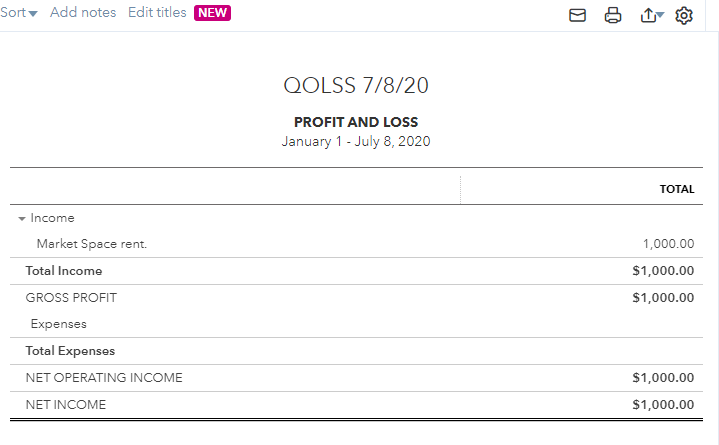Click NET INCOME amount value
The image size is (719, 445).
663,405
